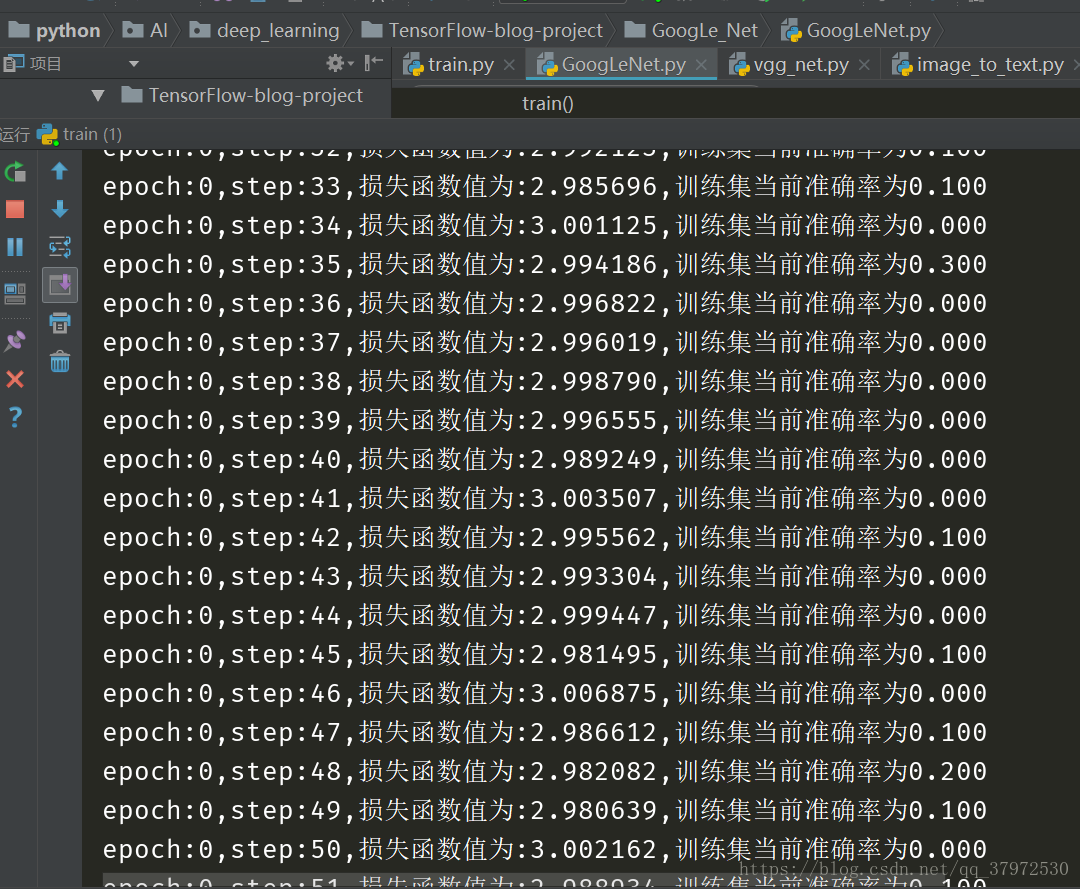Image resolution: width=1080 pixels, height=889 pixels.
Task: Stop the running train process
Action: click(x=15, y=209)
